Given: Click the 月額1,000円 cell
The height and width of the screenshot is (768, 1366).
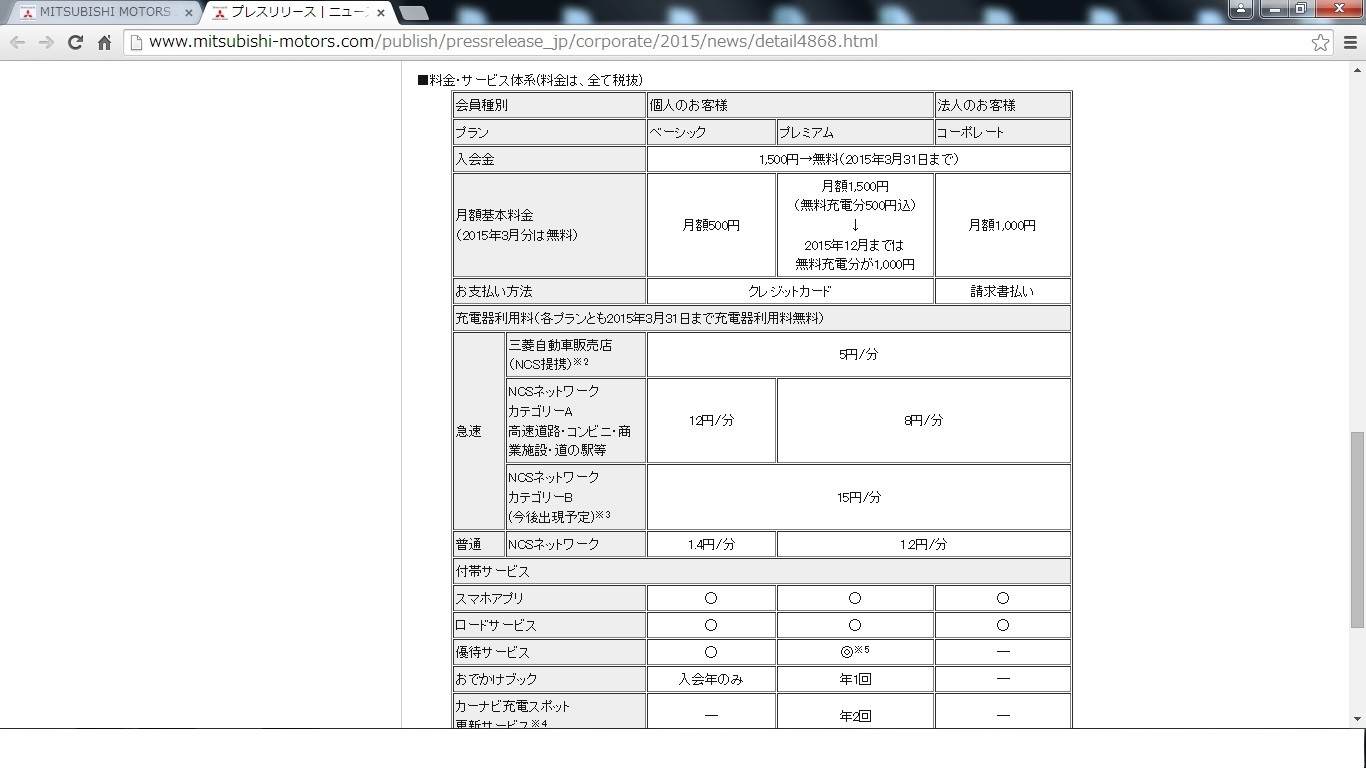Looking at the screenshot, I should pyautogui.click(x=1003, y=225).
